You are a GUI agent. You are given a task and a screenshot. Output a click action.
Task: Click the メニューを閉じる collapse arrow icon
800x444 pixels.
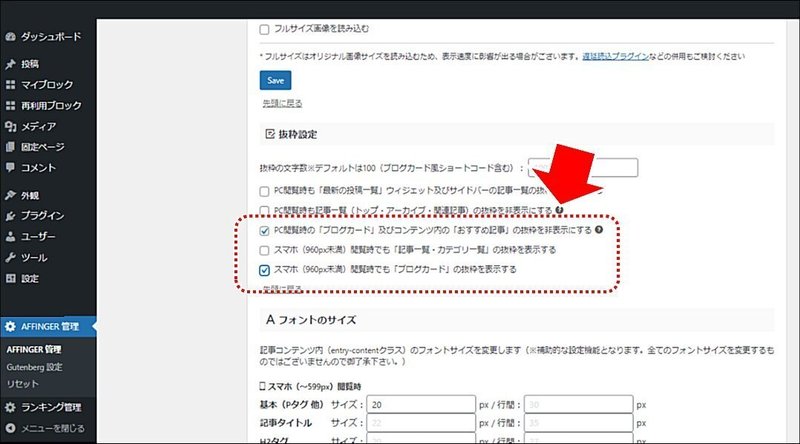[10, 428]
